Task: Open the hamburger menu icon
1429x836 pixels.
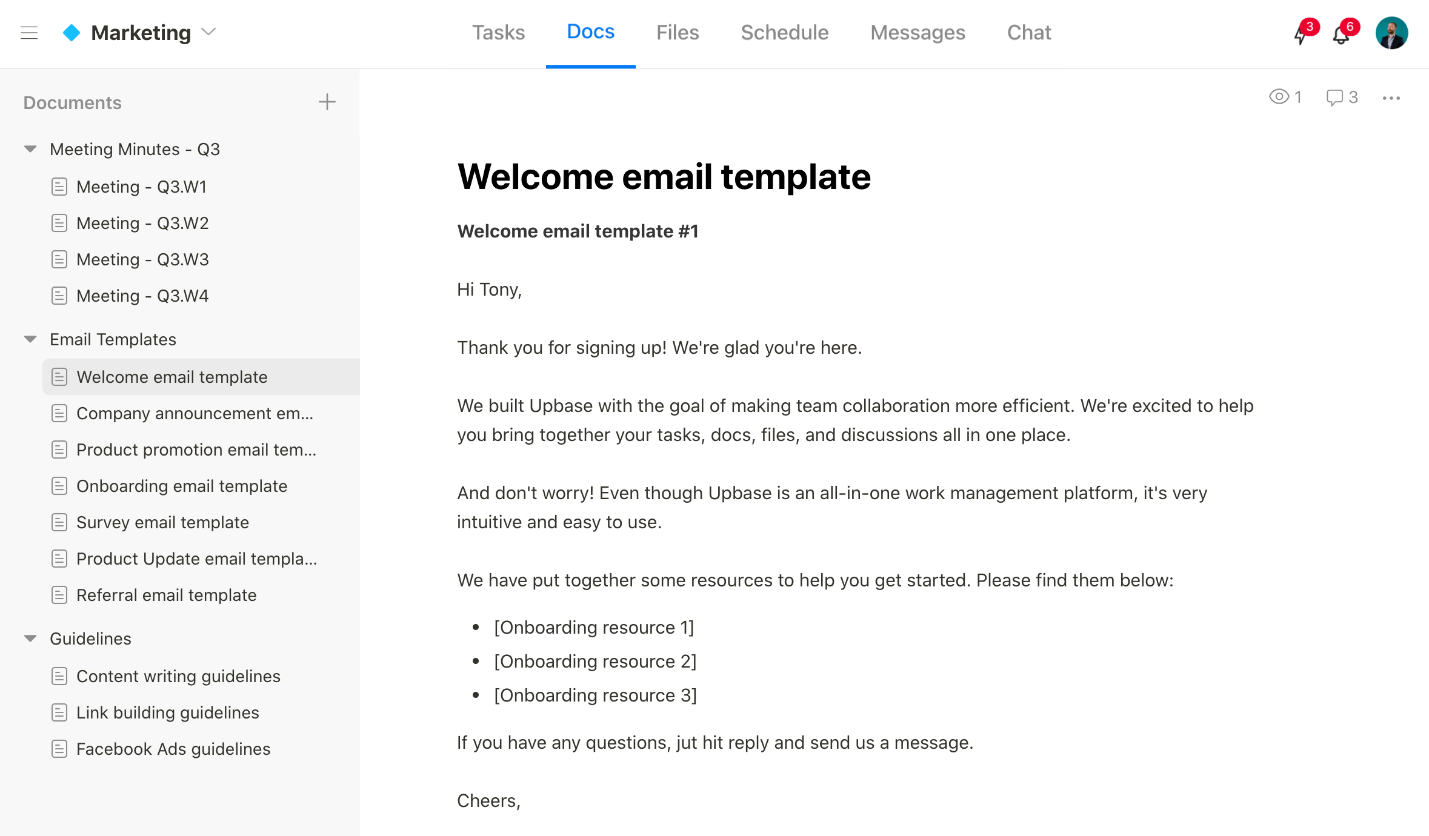Action: (x=29, y=33)
